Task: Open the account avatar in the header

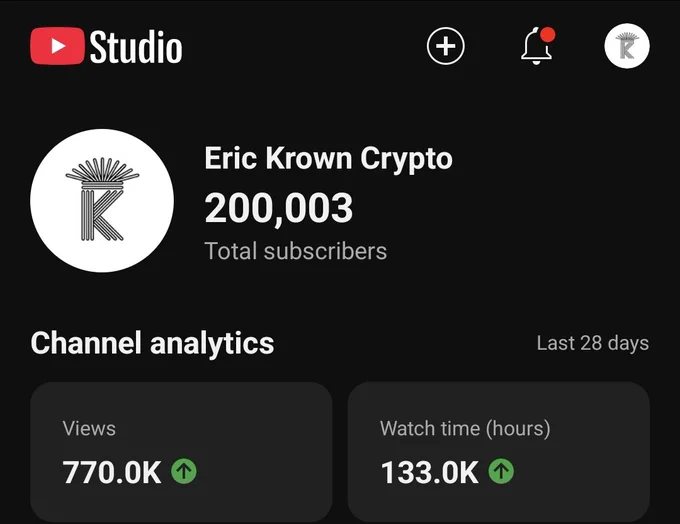Action: [627, 46]
